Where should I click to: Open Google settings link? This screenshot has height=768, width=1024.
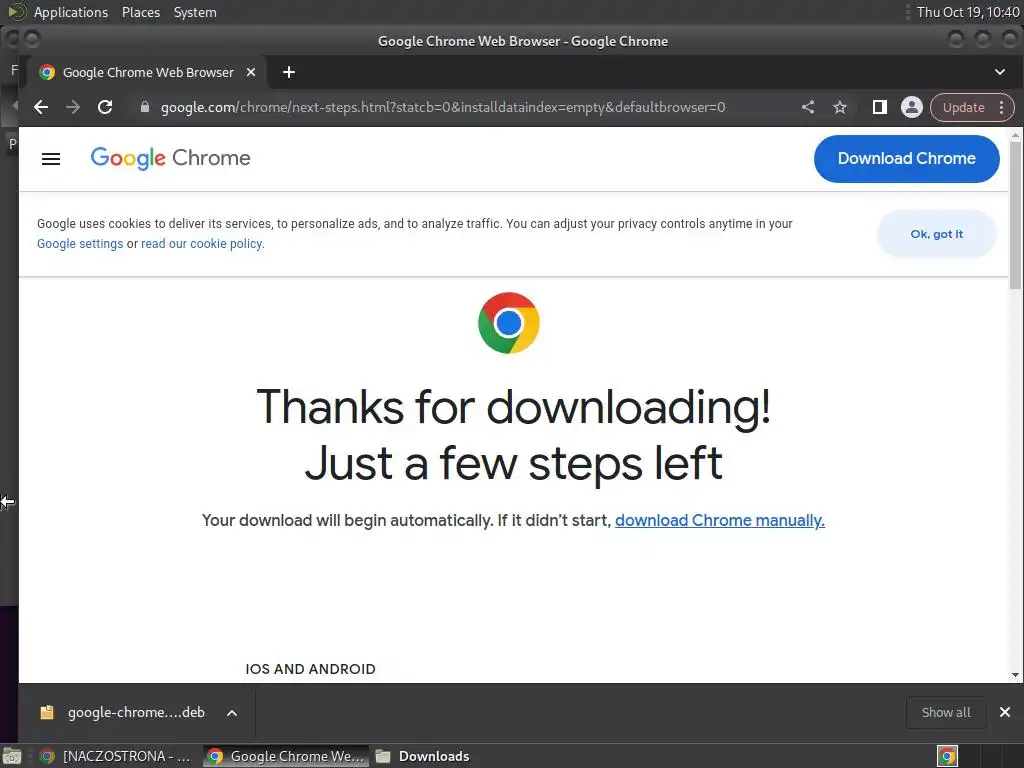pos(80,244)
